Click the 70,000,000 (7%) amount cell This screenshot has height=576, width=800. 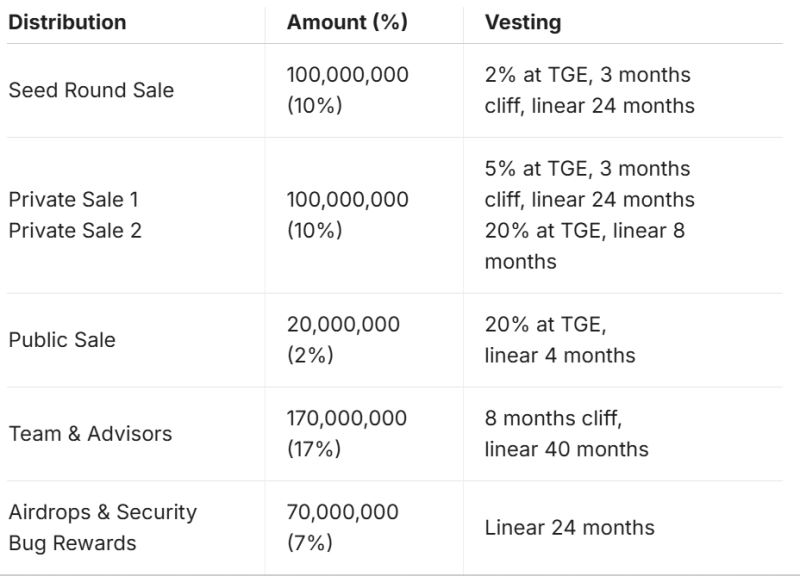click(343, 528)
